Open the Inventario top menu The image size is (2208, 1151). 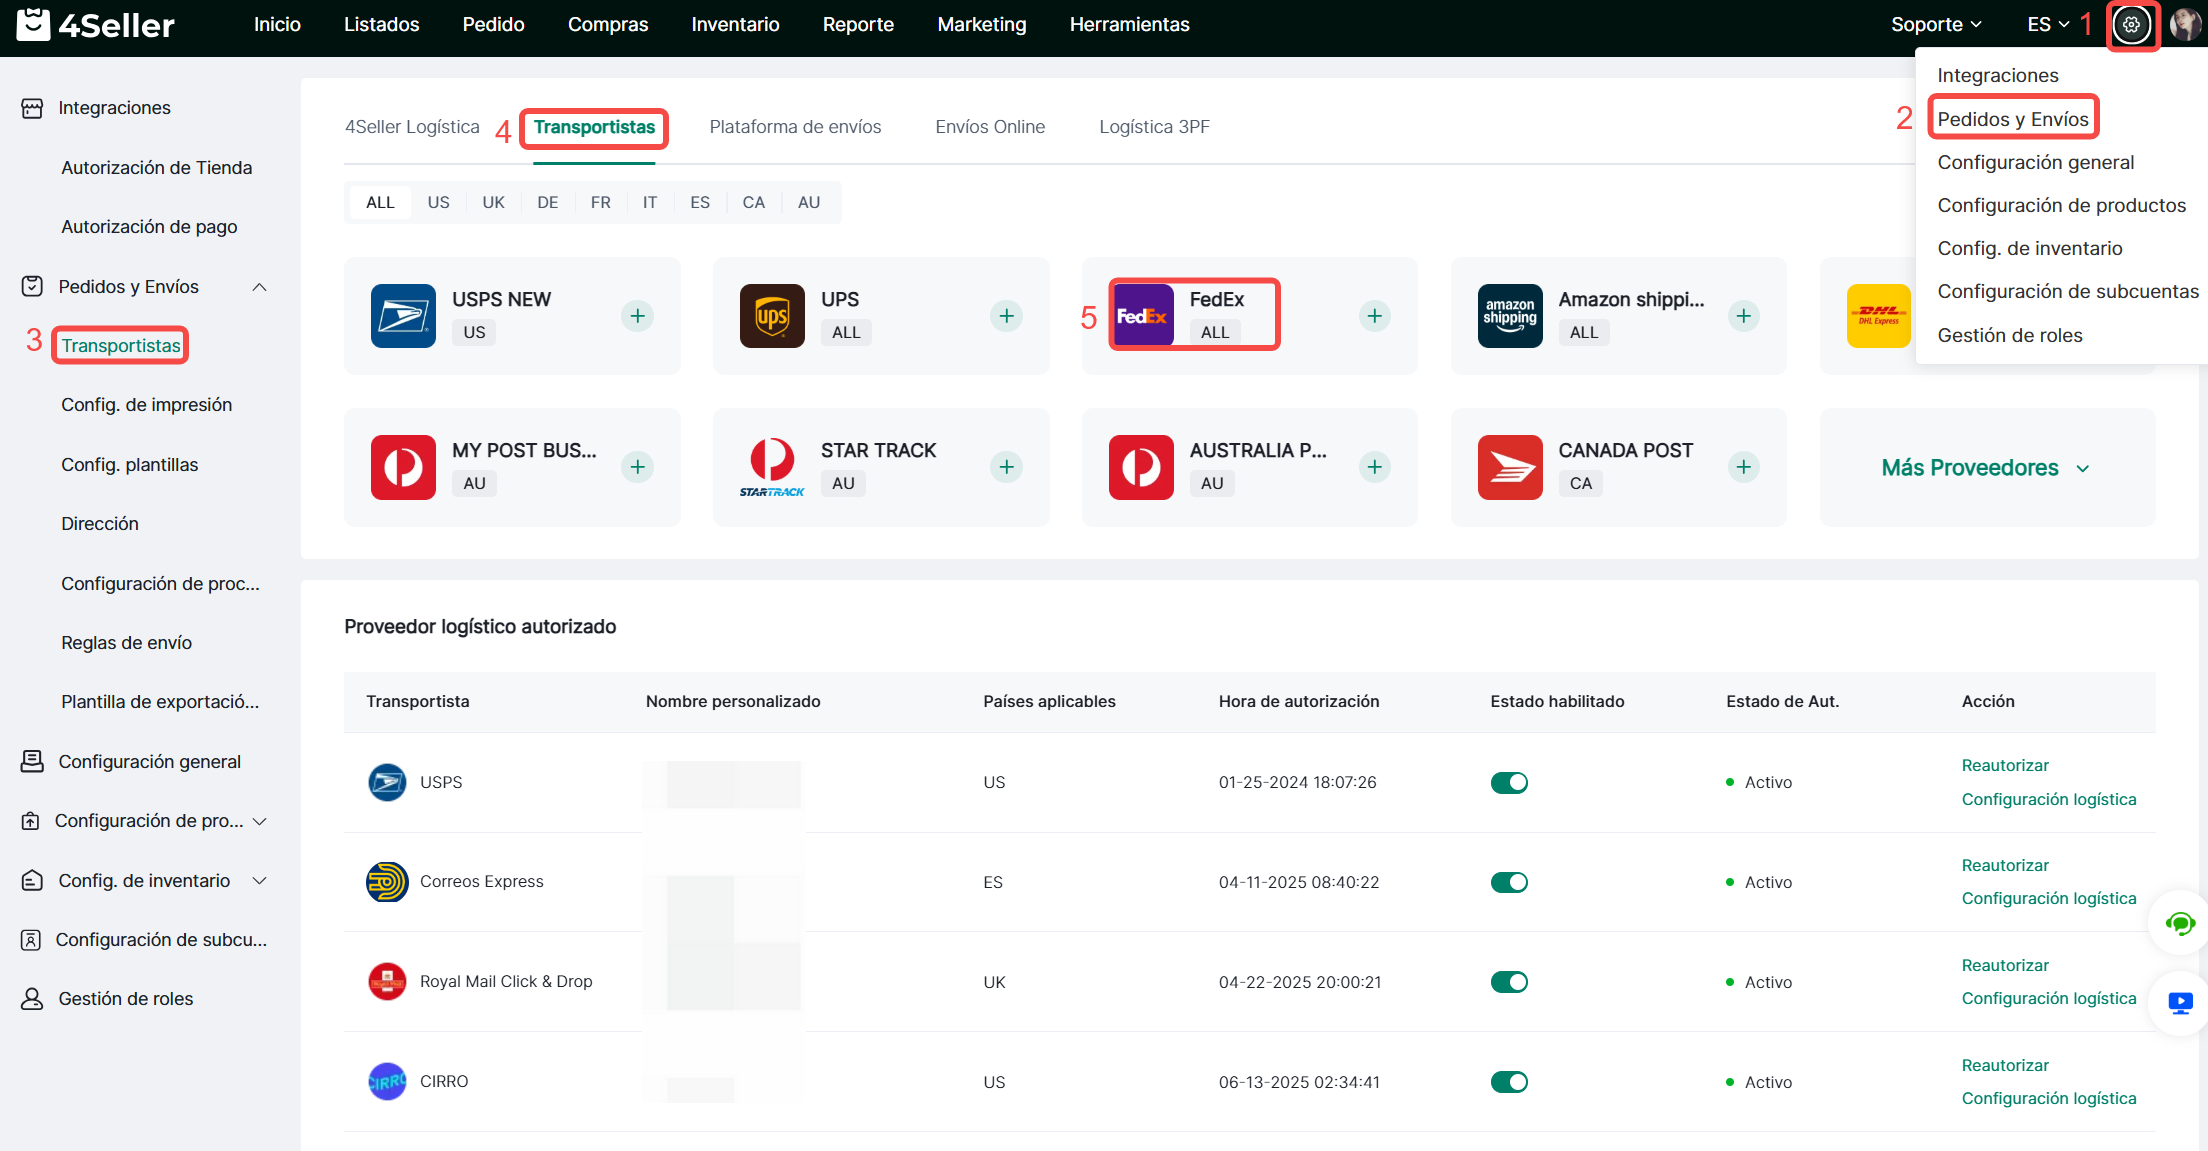pos(735,25)
